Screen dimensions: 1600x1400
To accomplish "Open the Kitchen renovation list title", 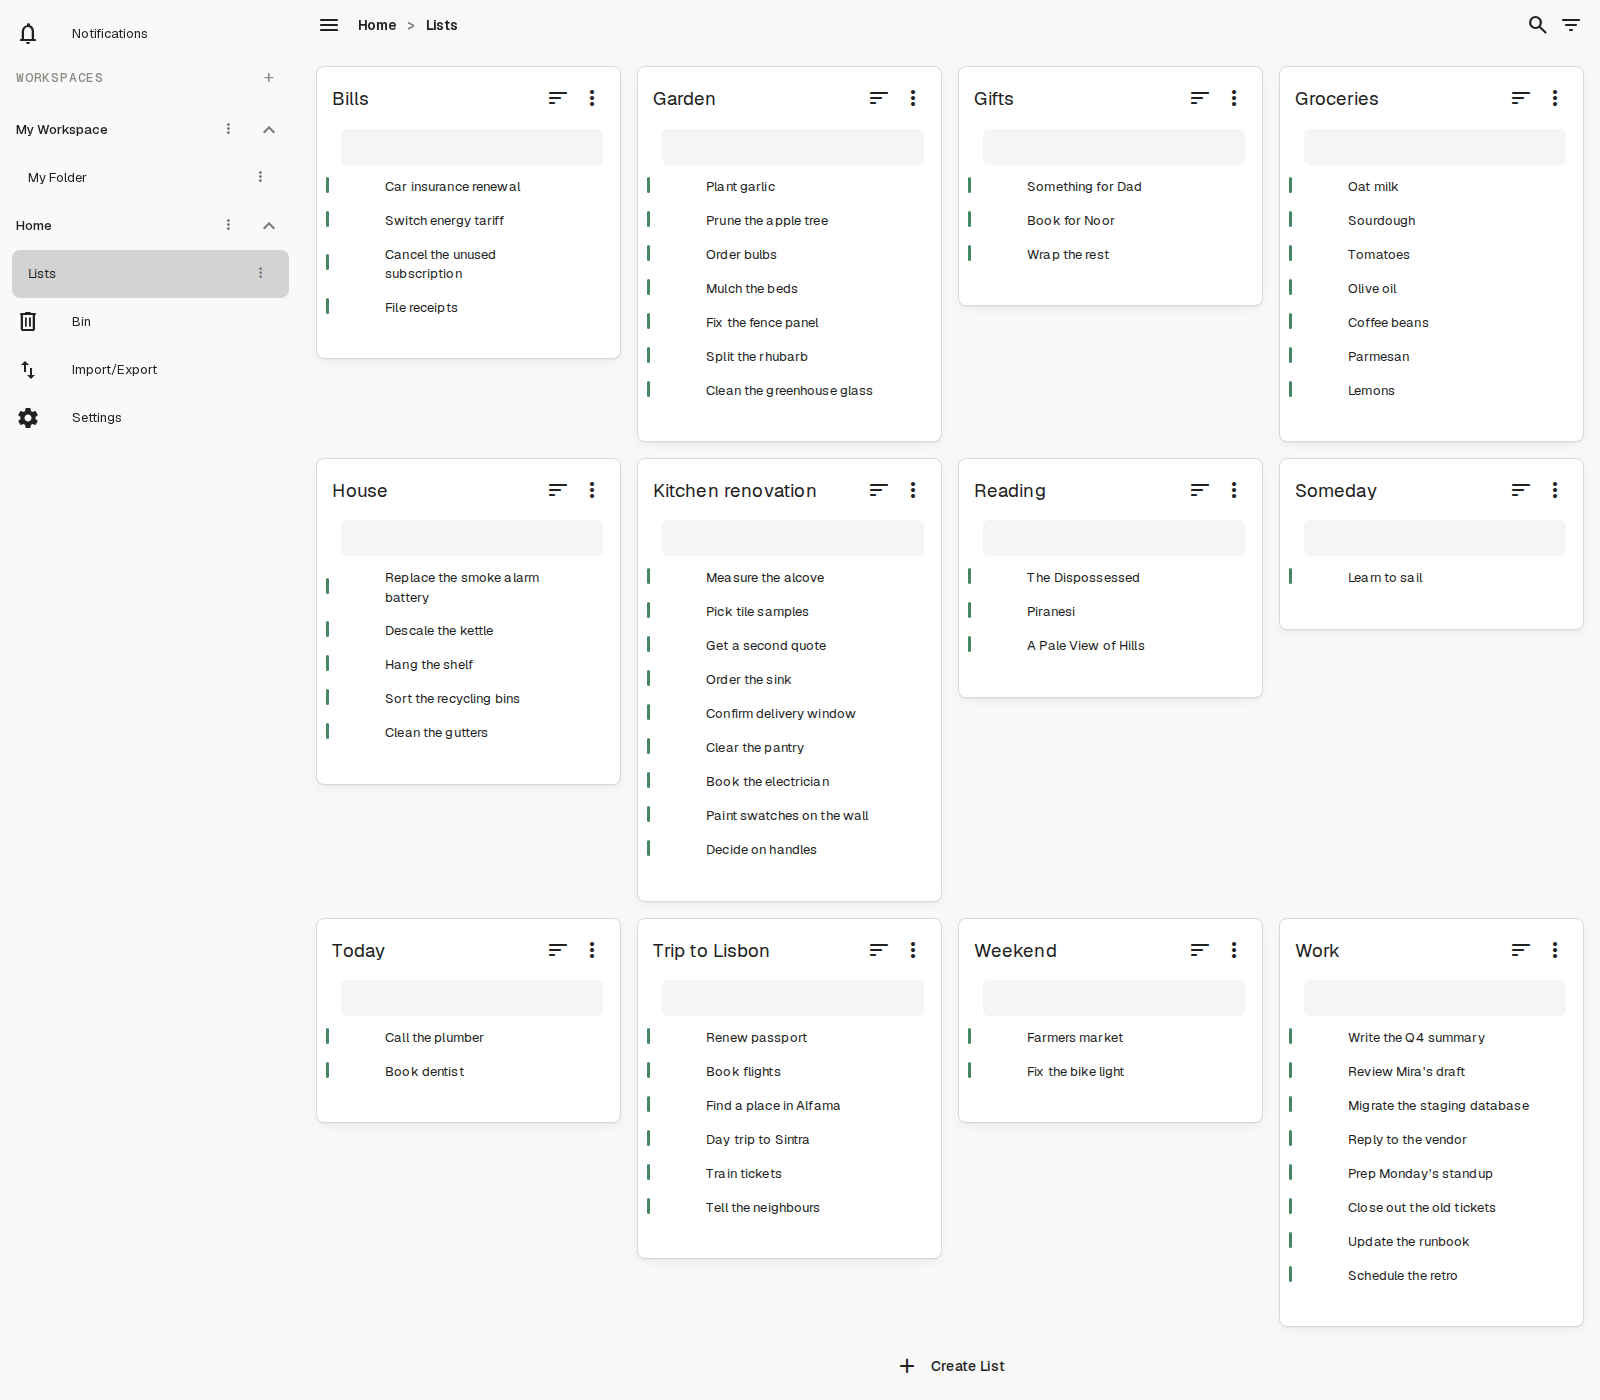I will tap(735, 491).
